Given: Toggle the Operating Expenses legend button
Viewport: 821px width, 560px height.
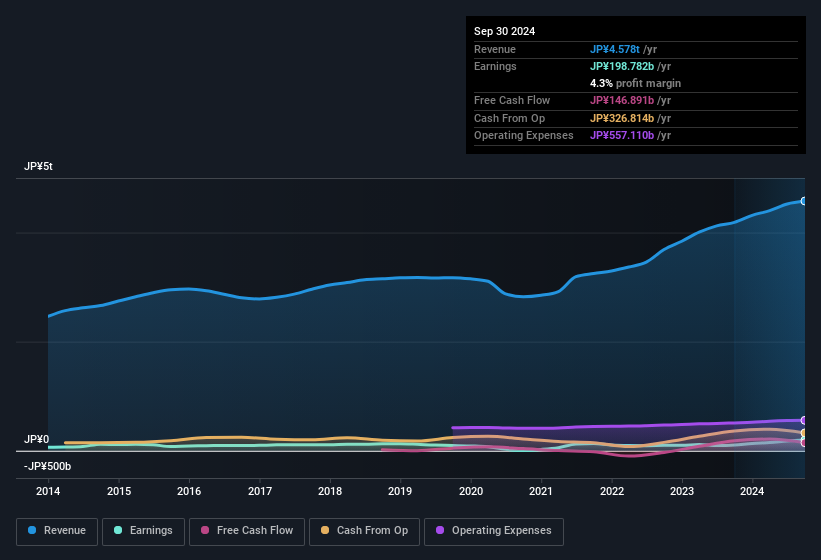Looking at the screenshot, I should (x=494, y=531).
